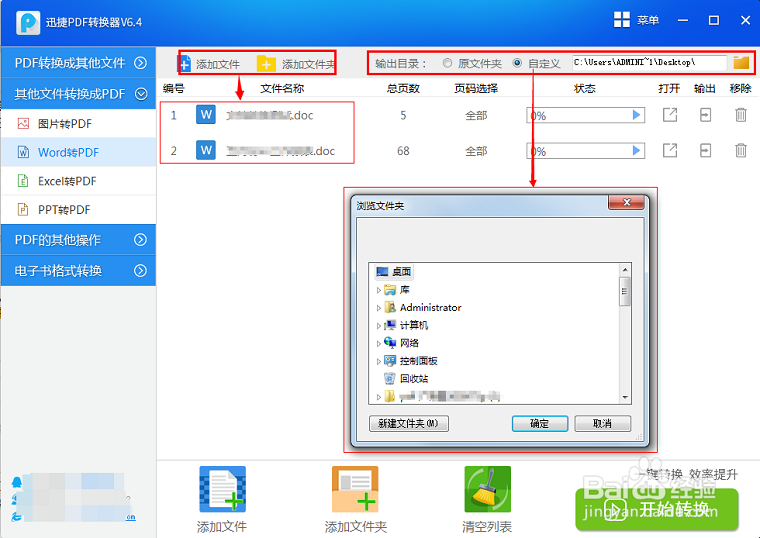Viewport: 760px width, 538px height.
Task: Expand the 电子书格式转换 section
Action: point(140,270)
